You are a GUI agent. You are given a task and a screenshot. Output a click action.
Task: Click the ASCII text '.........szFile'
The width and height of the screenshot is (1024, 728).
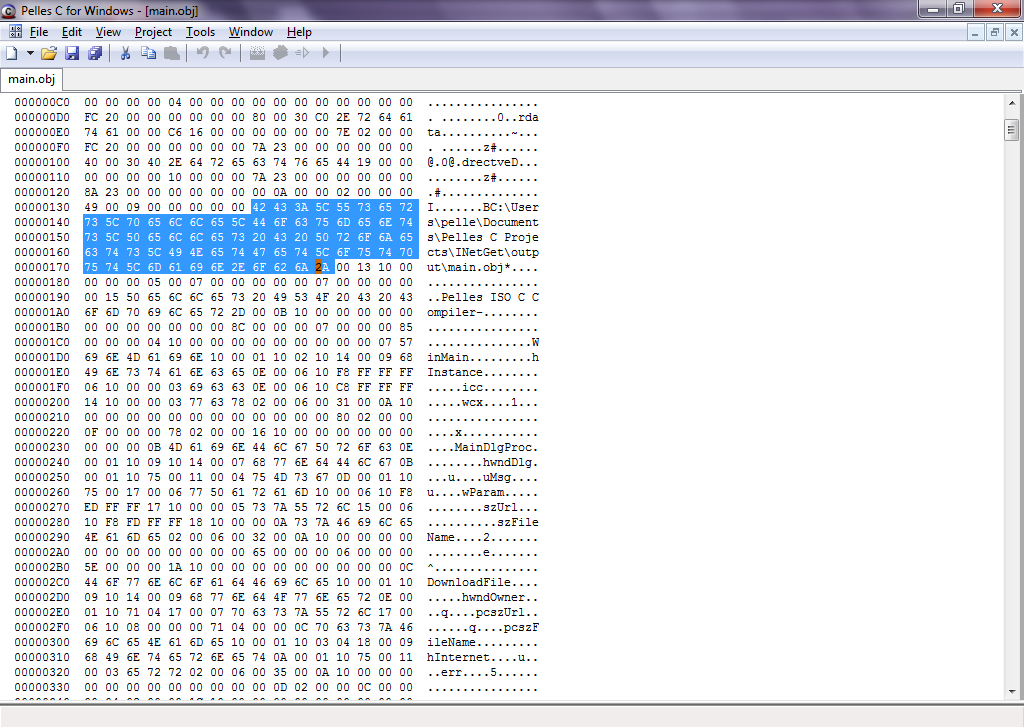point(483,523)
